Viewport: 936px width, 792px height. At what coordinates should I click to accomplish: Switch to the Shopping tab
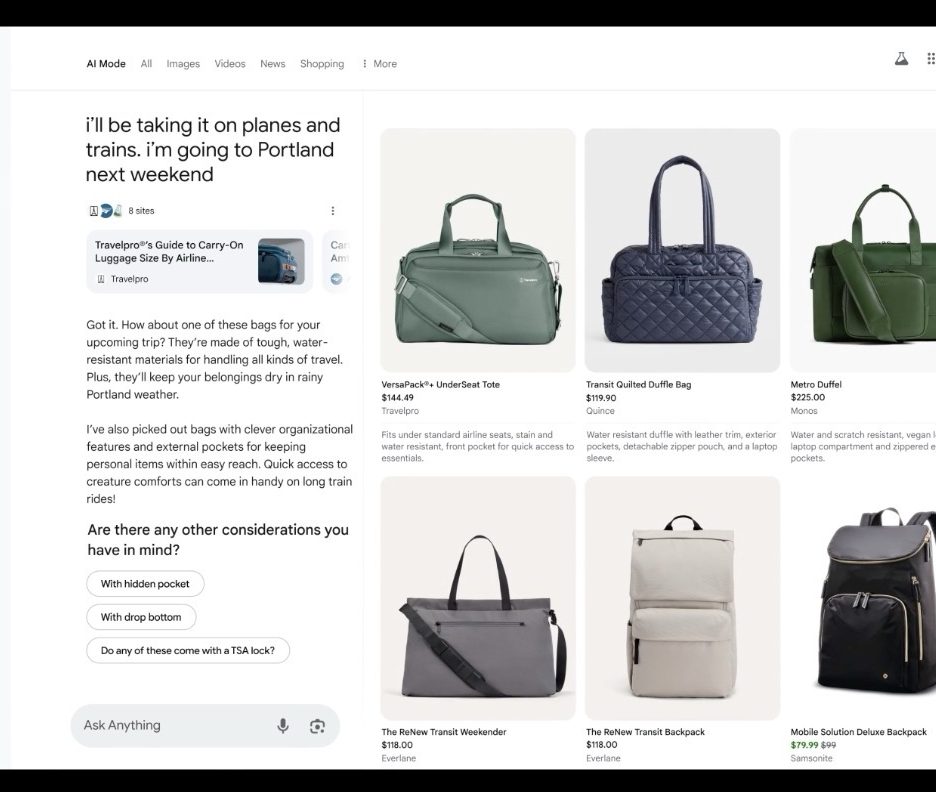point(322,64)
